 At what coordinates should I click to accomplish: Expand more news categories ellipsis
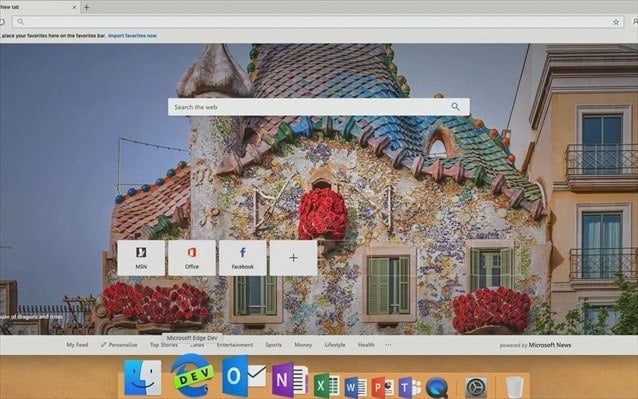pos(388,345)
